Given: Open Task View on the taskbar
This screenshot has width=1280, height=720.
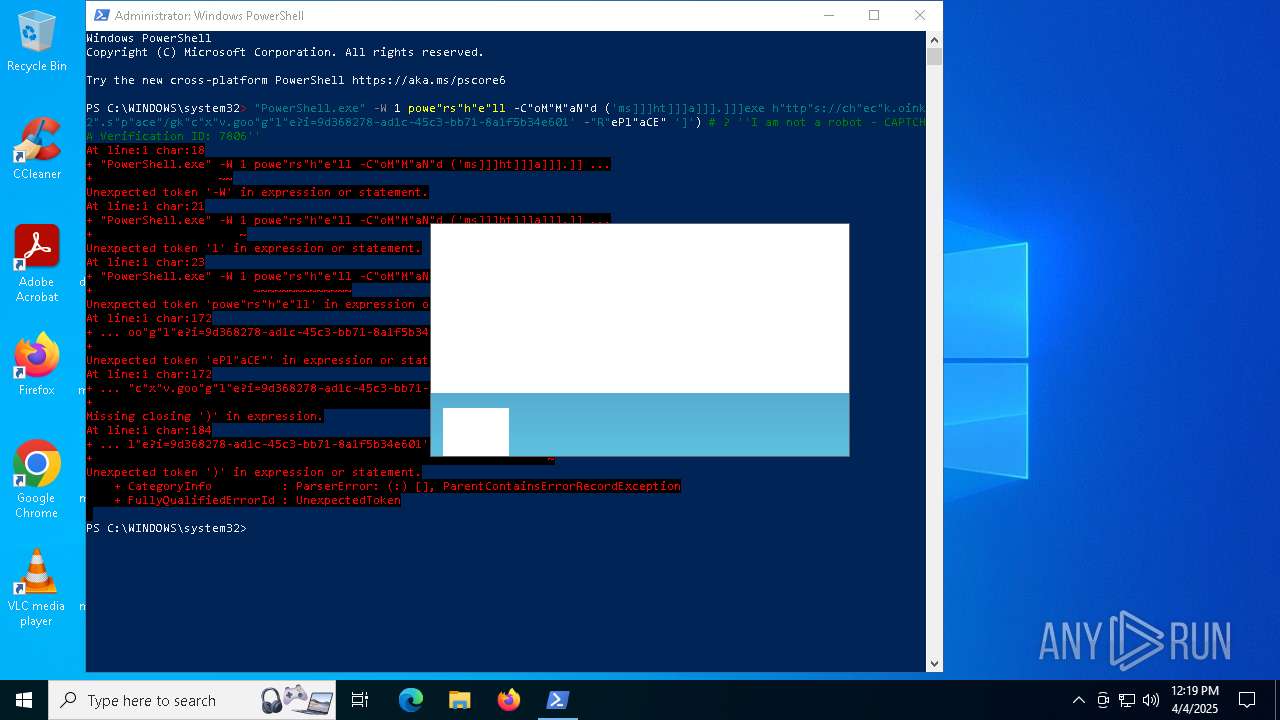Looking at the screenshot, I should tap(360, 700).
